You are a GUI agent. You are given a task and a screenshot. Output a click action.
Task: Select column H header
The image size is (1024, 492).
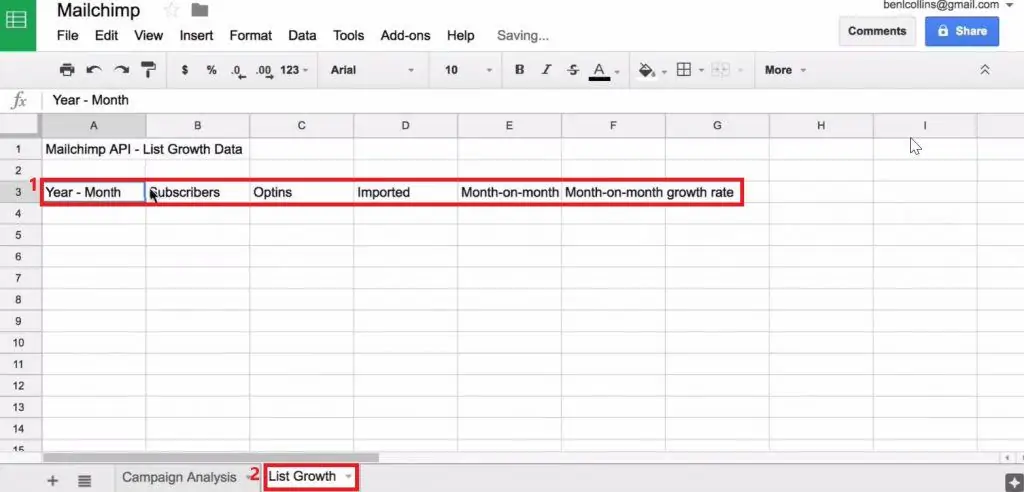point(821,125)
